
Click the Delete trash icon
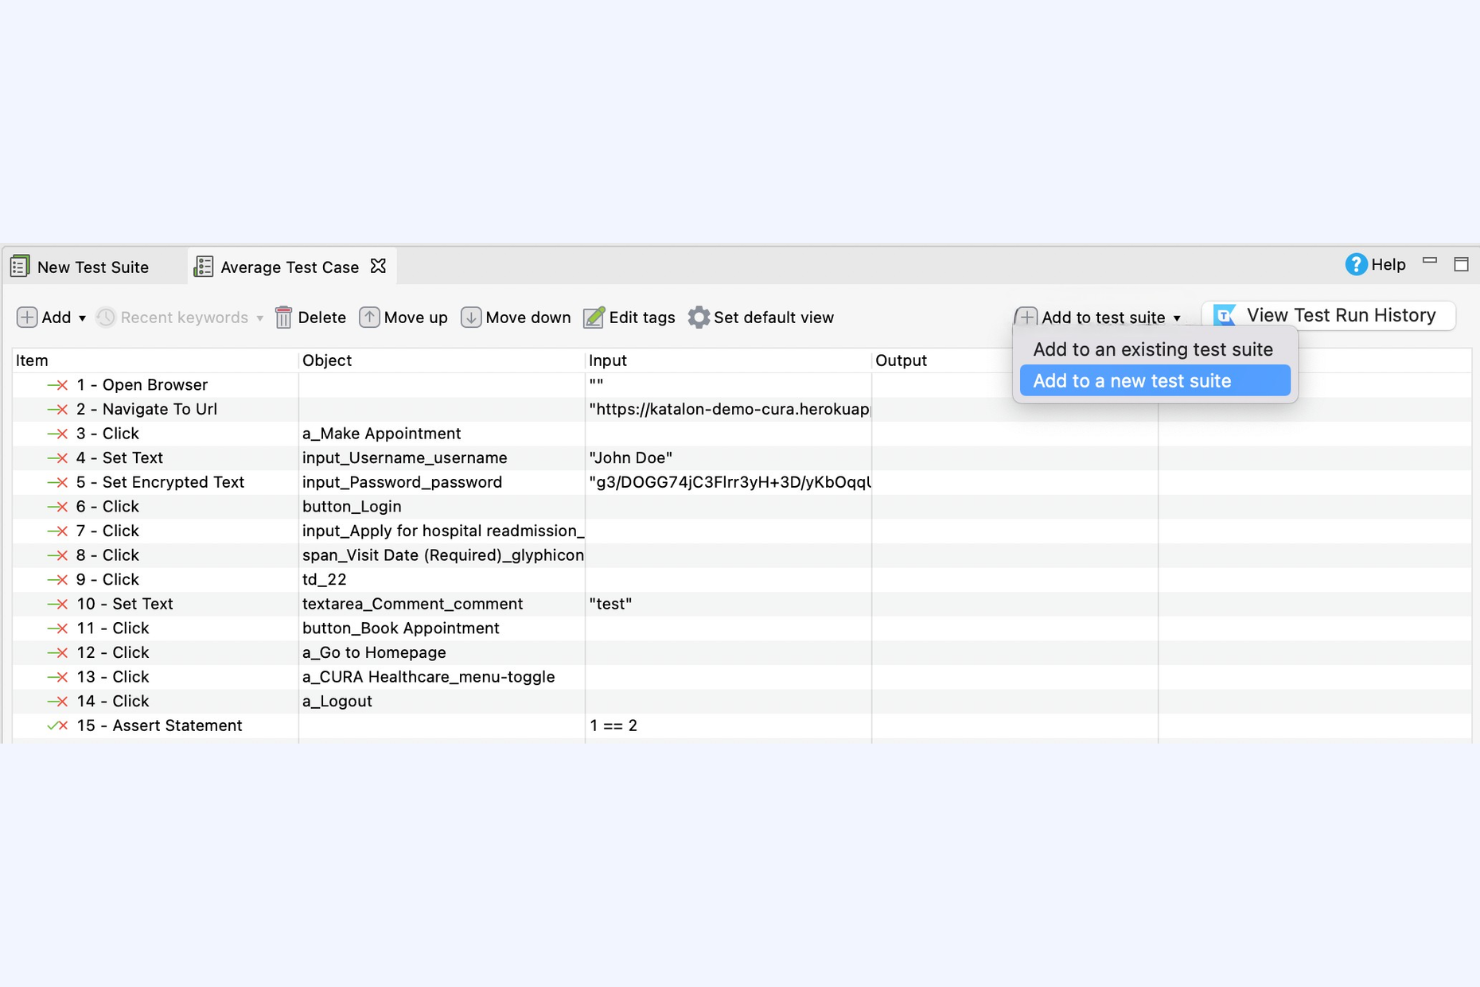pos(283,317)
